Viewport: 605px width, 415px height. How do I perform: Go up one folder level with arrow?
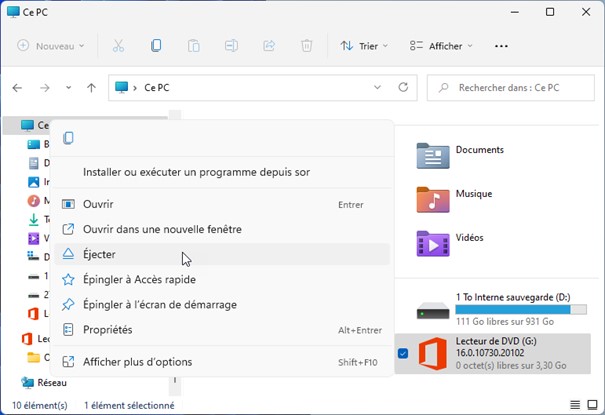pyautogui.click(x=91, y=88)
